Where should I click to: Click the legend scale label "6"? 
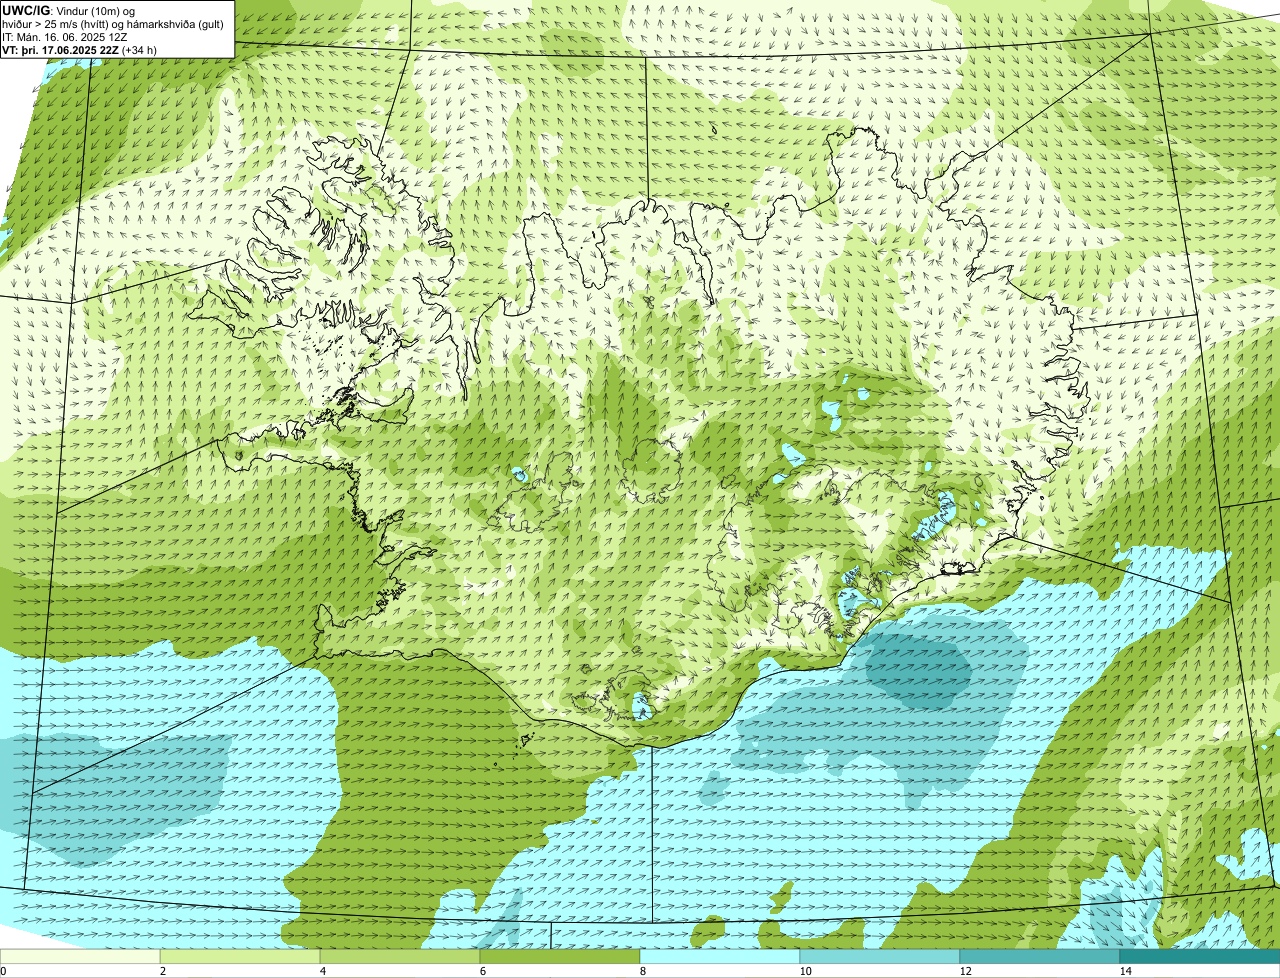[x=482, y=971]
